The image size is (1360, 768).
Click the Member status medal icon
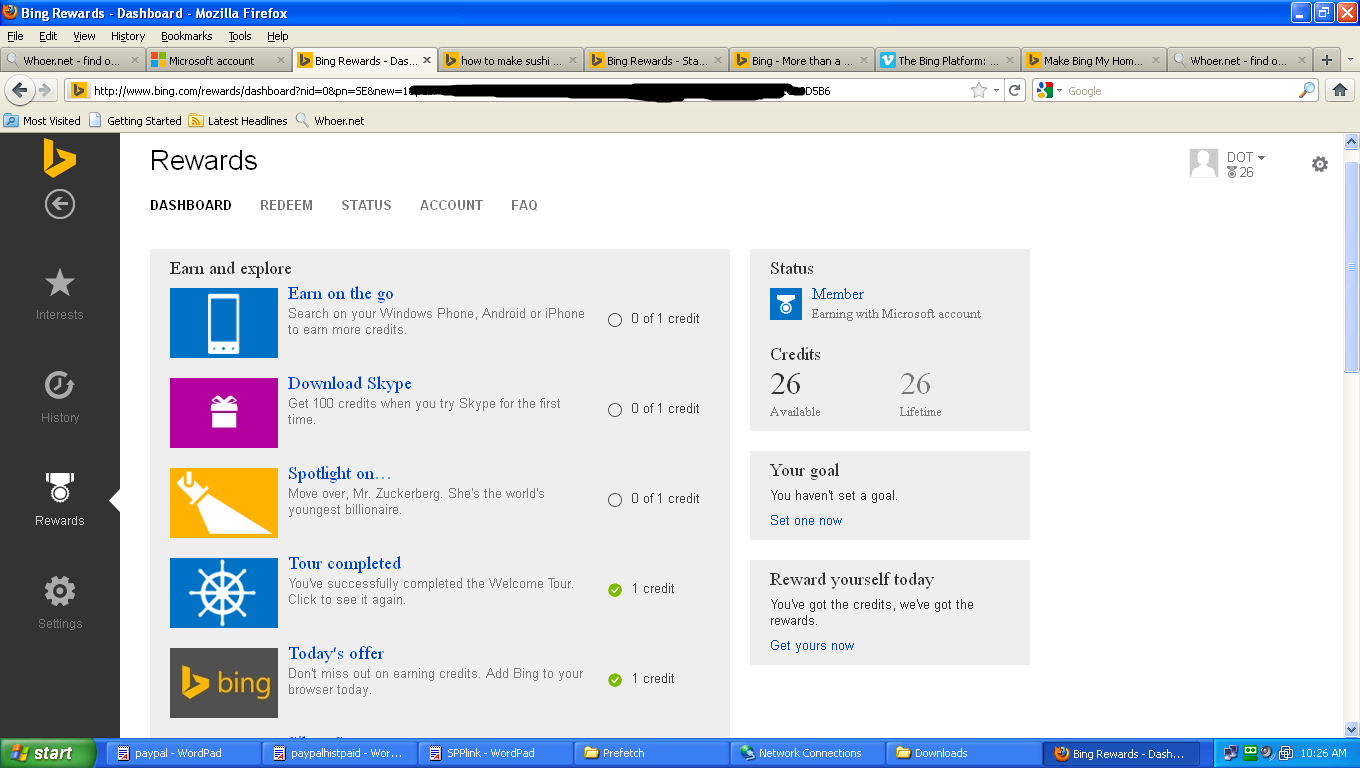click(x=786, y=304)
